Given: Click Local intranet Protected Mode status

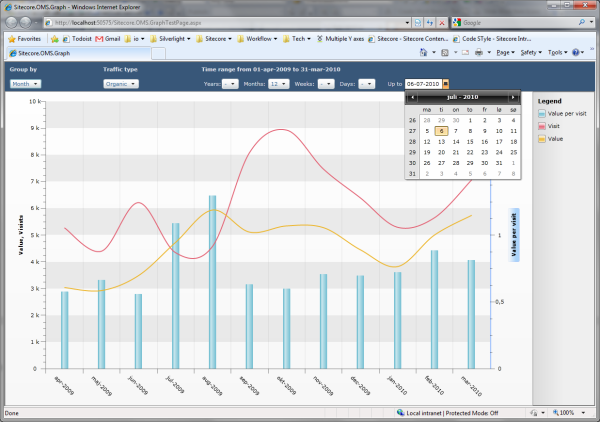Looking at the screenshot, I should 448,413.
